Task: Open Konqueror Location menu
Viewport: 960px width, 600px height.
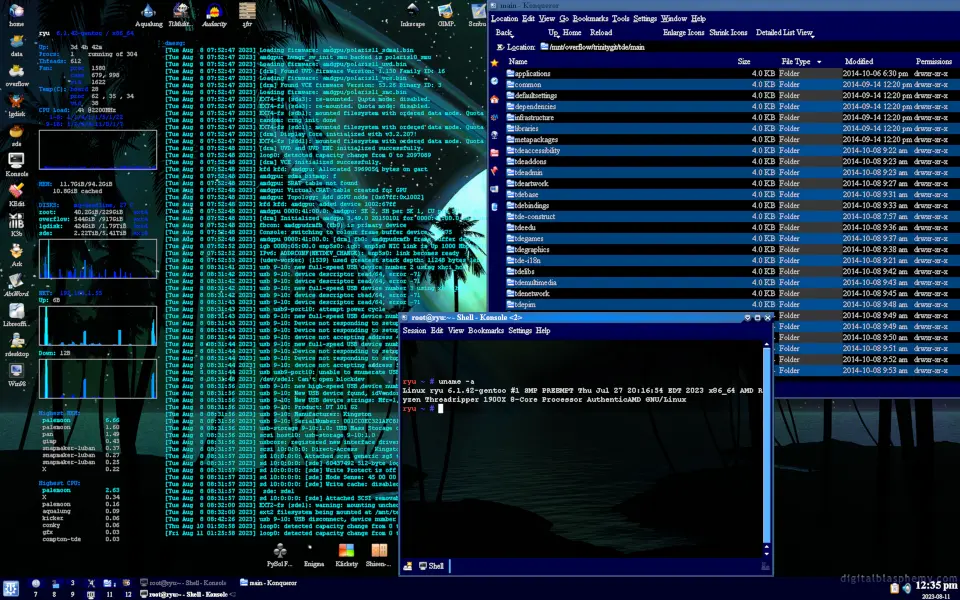Action: [x=504, y=18]
